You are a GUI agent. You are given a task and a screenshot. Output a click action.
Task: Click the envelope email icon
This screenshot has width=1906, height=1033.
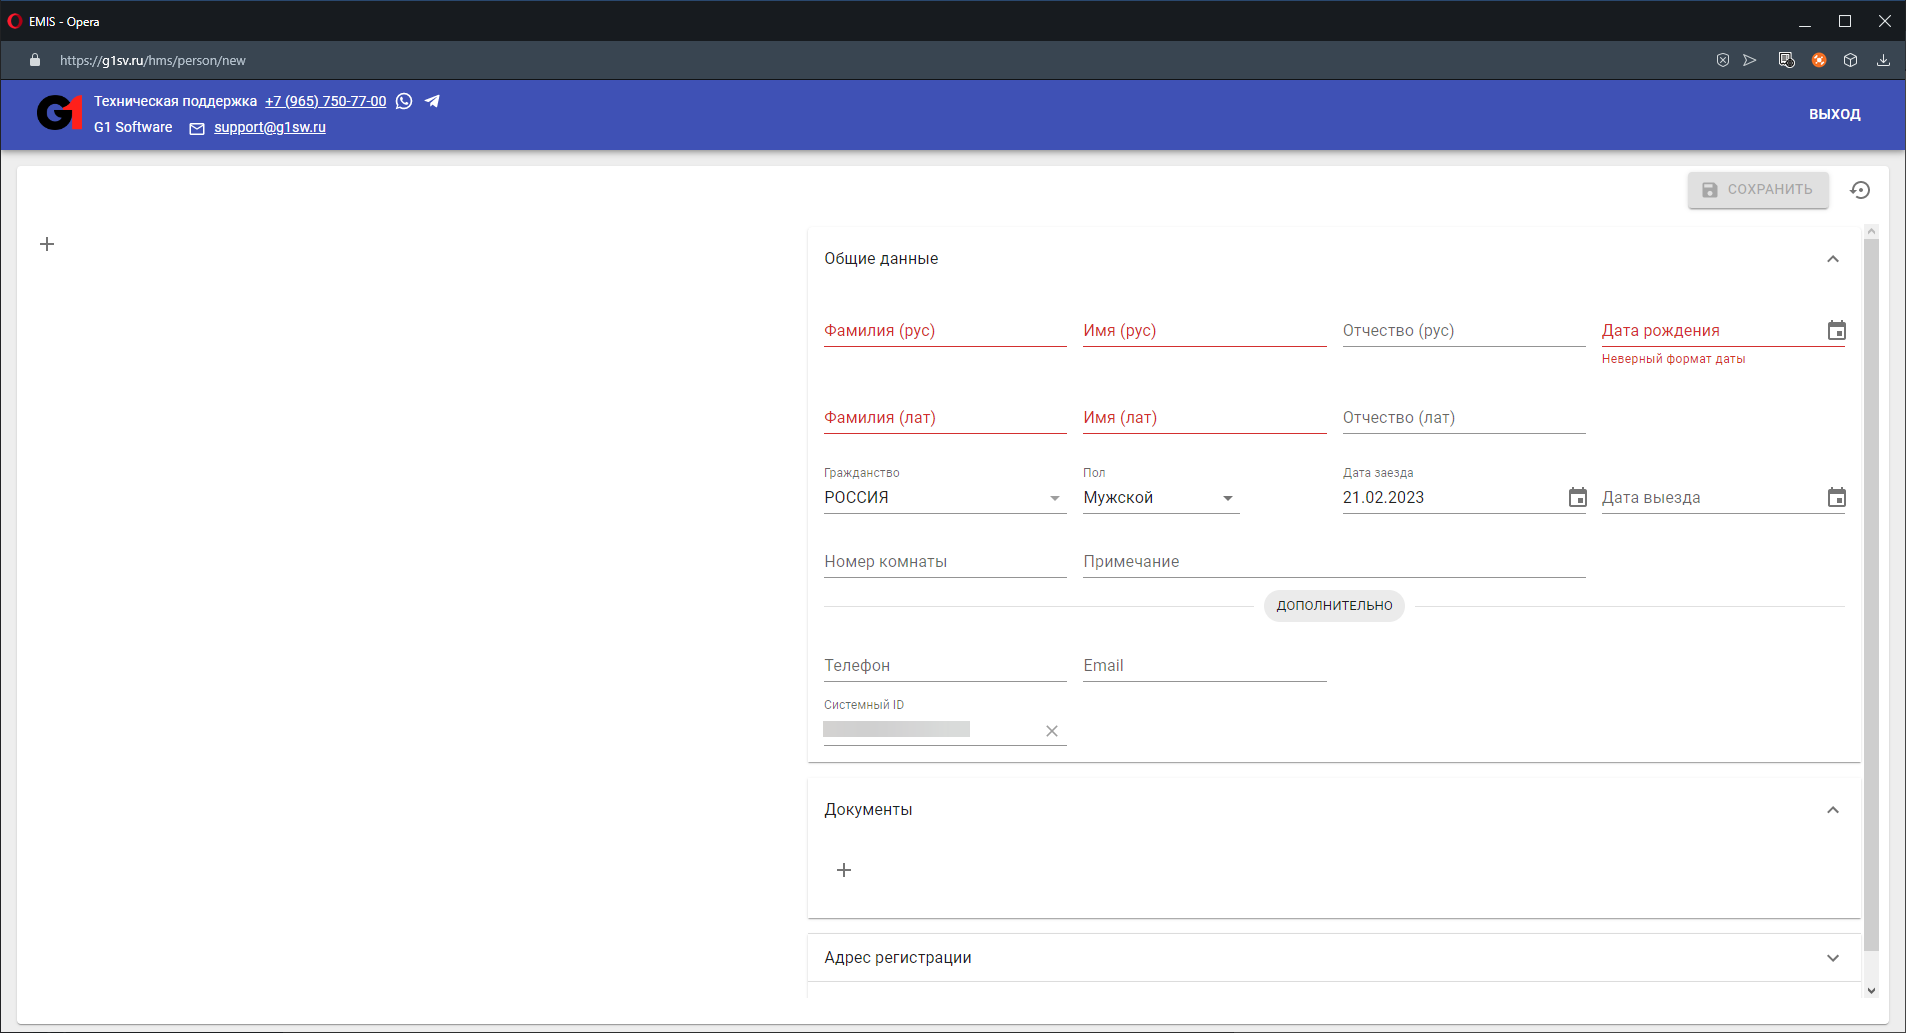pyautogui.click(x=197, y=128)
